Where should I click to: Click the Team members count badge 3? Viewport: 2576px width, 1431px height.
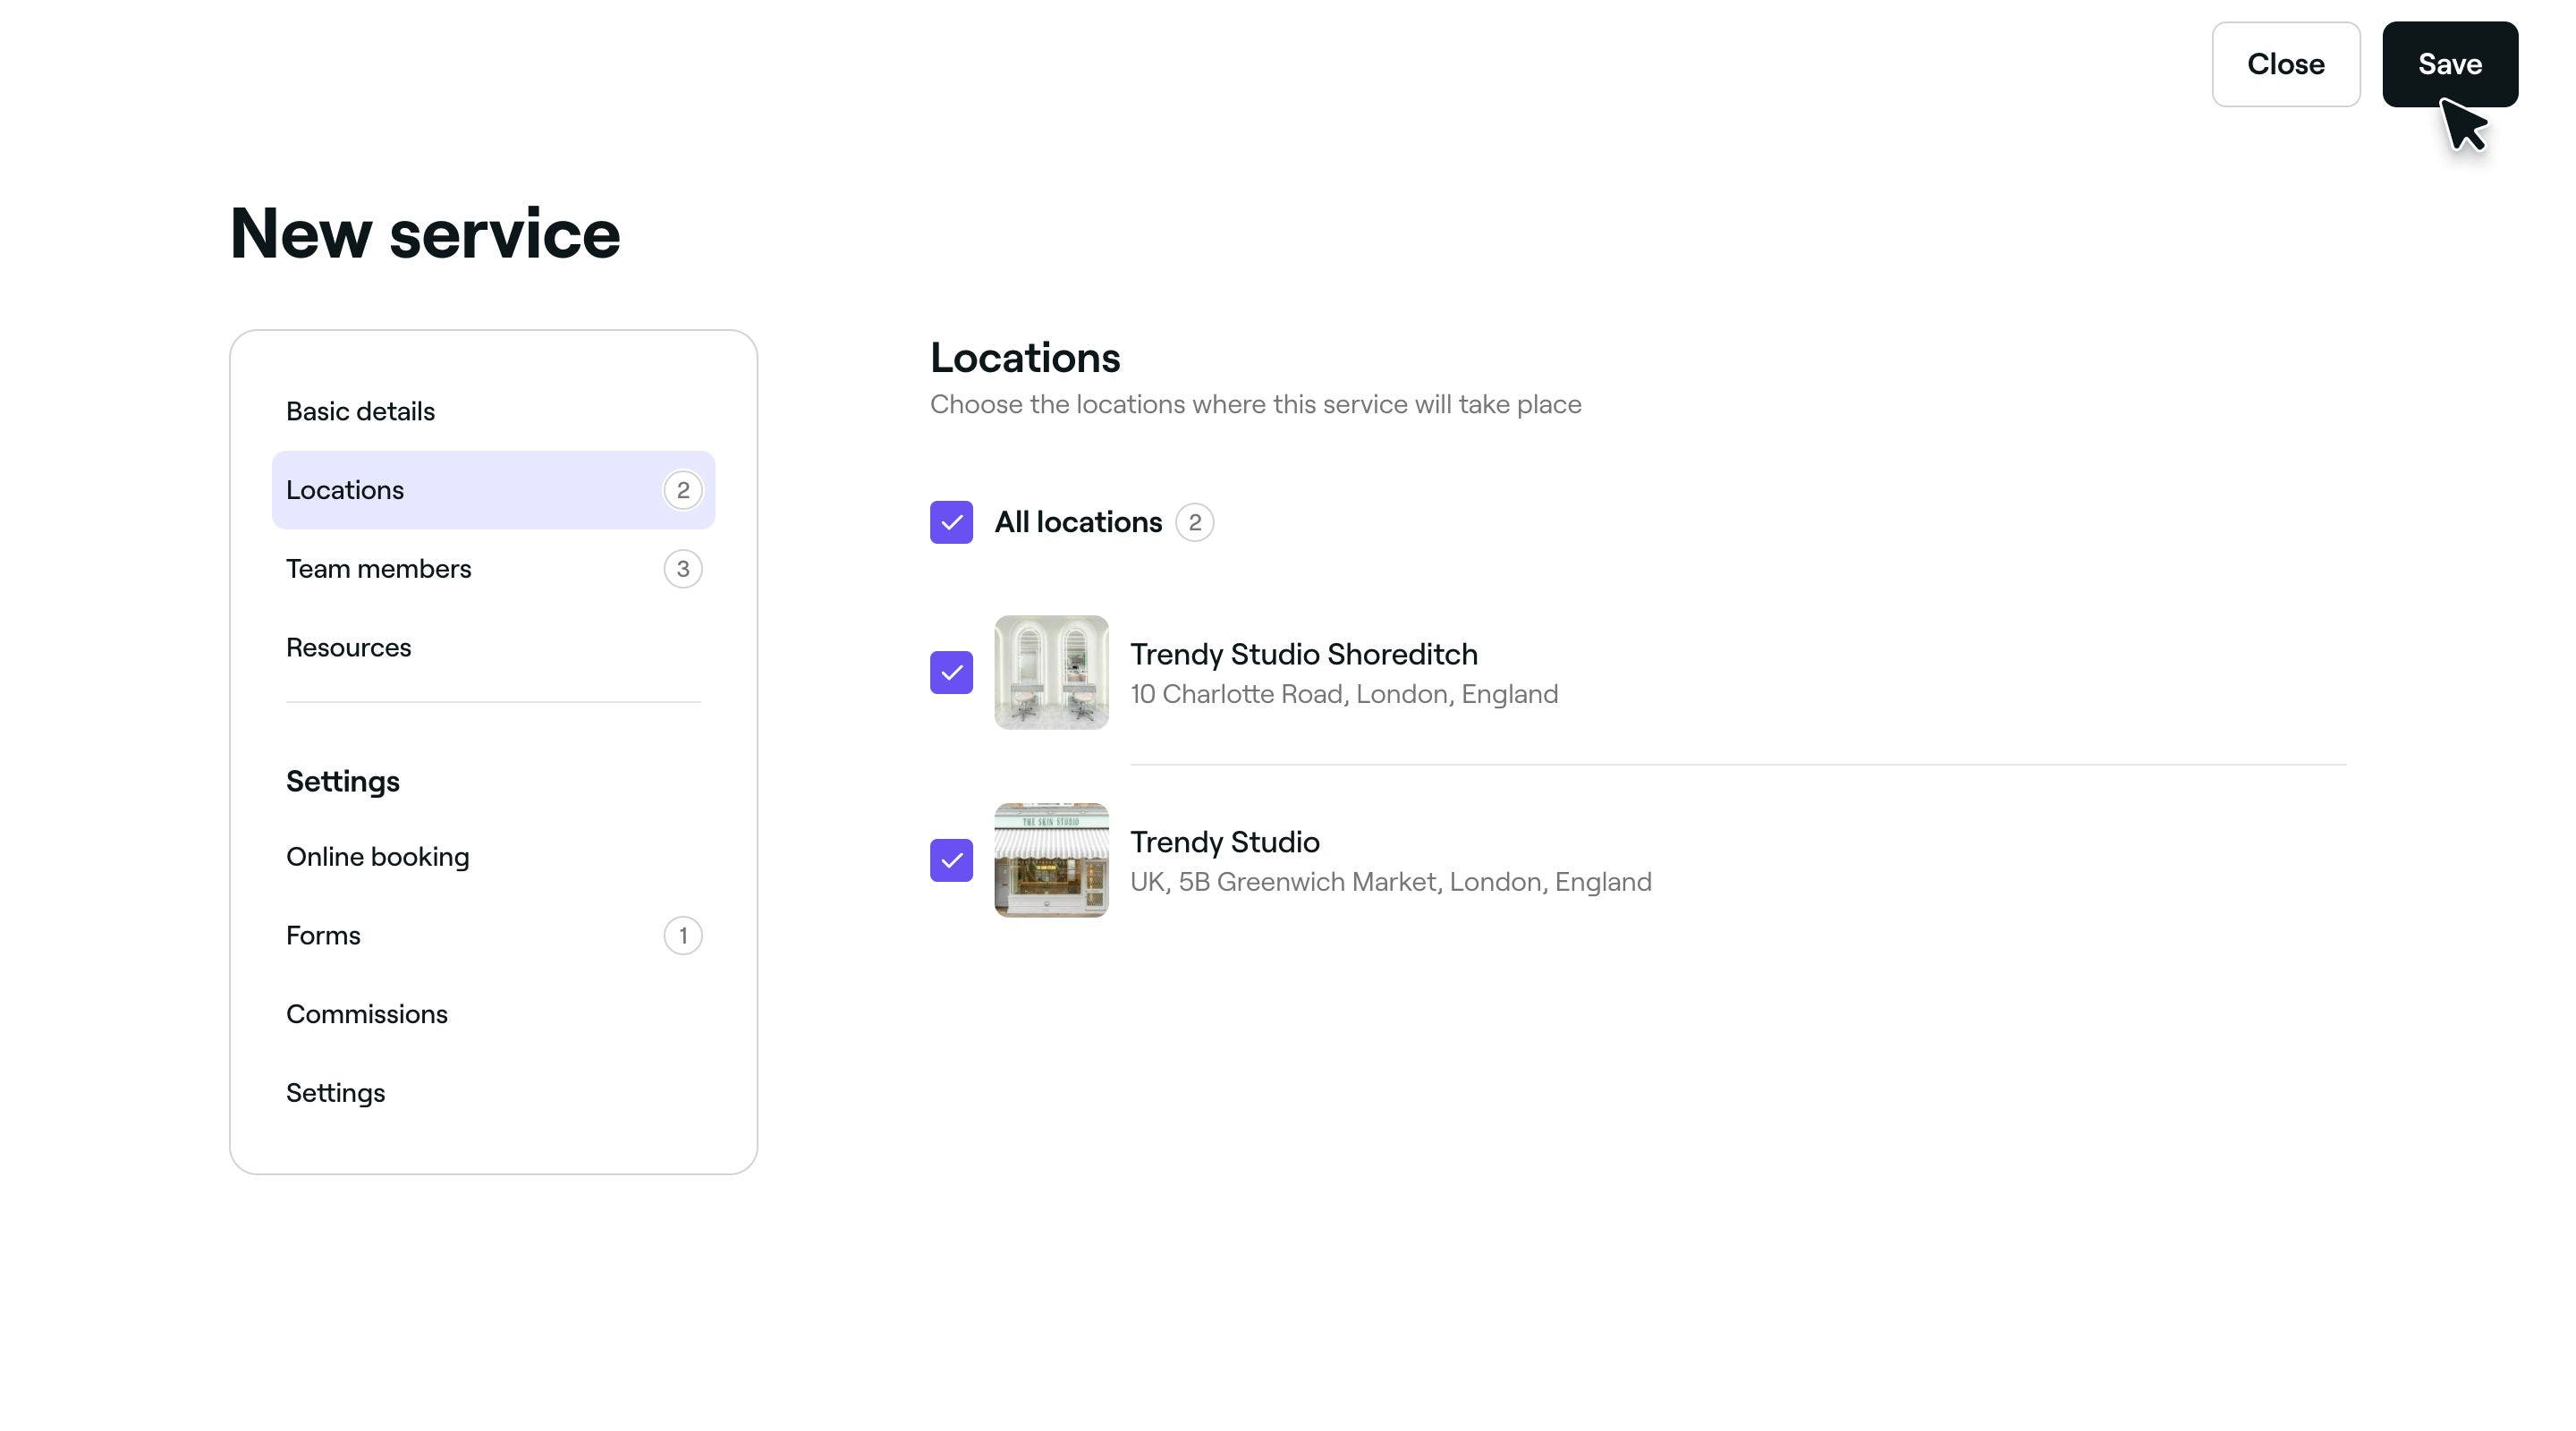coord(683,569)
